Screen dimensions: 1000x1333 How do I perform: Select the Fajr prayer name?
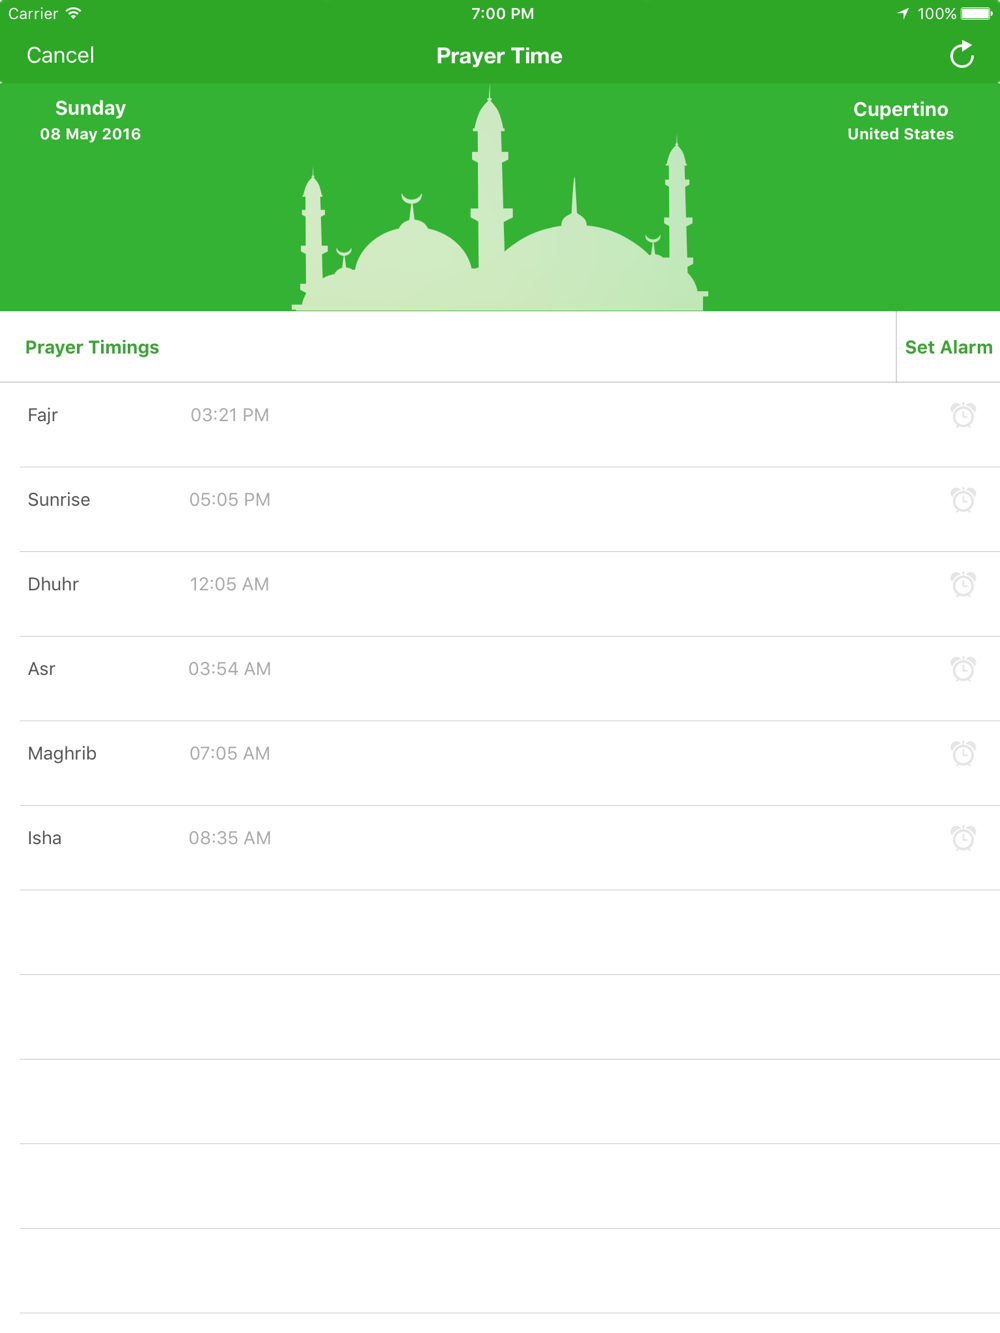pyautogui.click(x=43, y=415)
